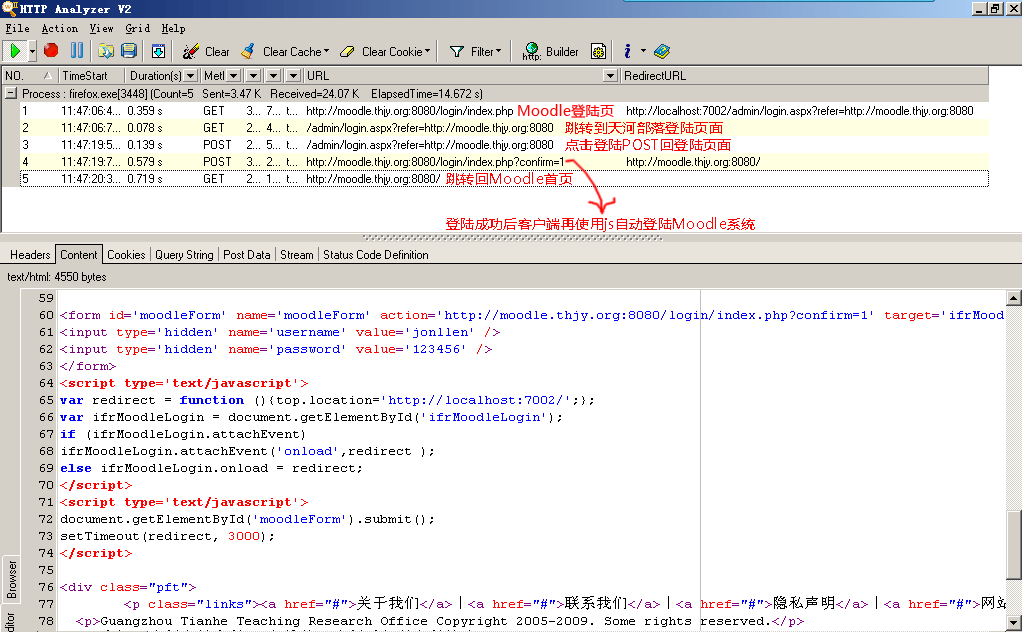Open the URL column dropdown arrow

610,76
